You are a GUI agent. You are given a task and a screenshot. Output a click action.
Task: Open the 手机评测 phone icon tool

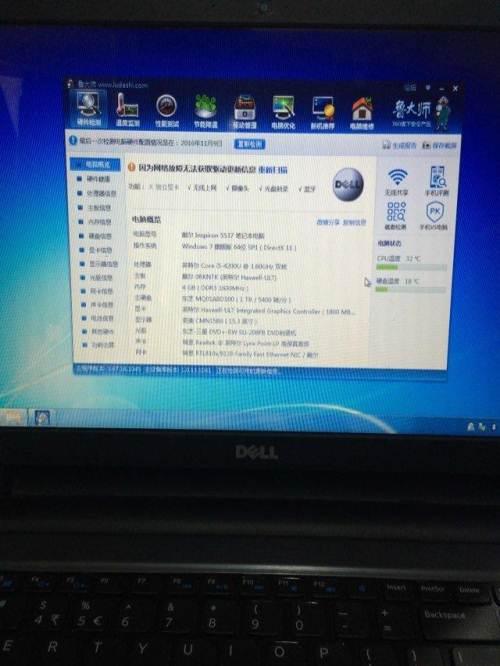tap(437, 181)
